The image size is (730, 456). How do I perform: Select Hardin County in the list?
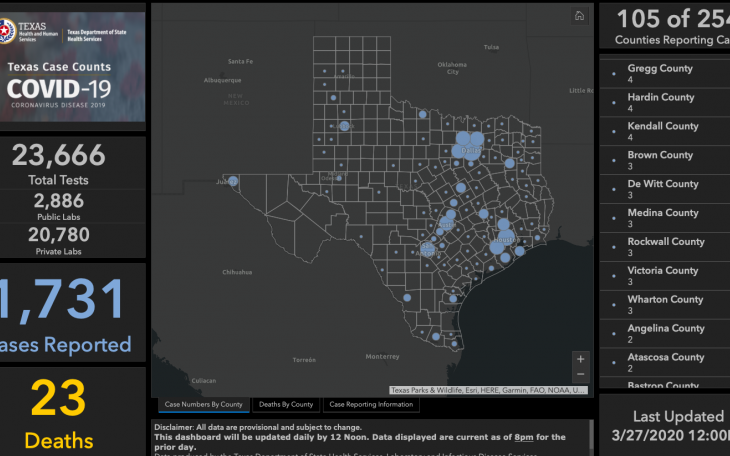tap(660, 102)
